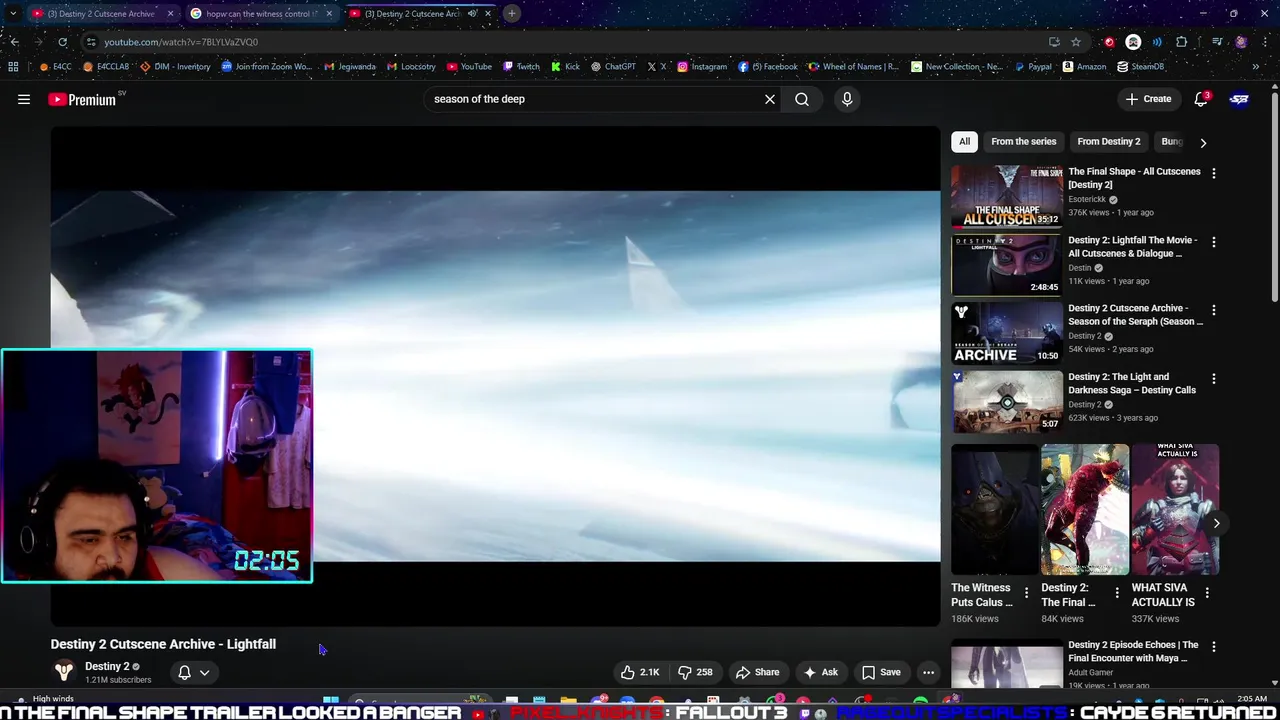The image size is (1280, 720).
Task: Open Wheel of Names bookmark
Action: pyautogui.click(x=853, y=67)
